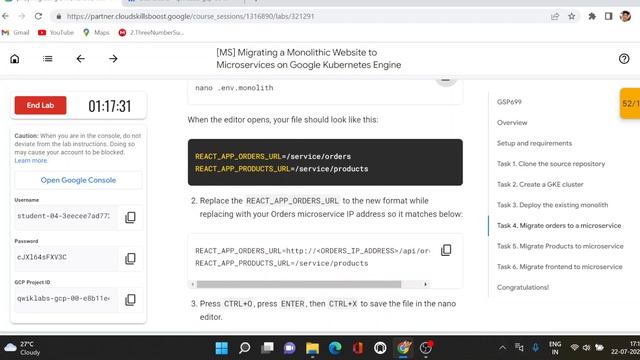Share this page icon in address bar
Viewport: 640px width, 360px height.
point(555,16)
